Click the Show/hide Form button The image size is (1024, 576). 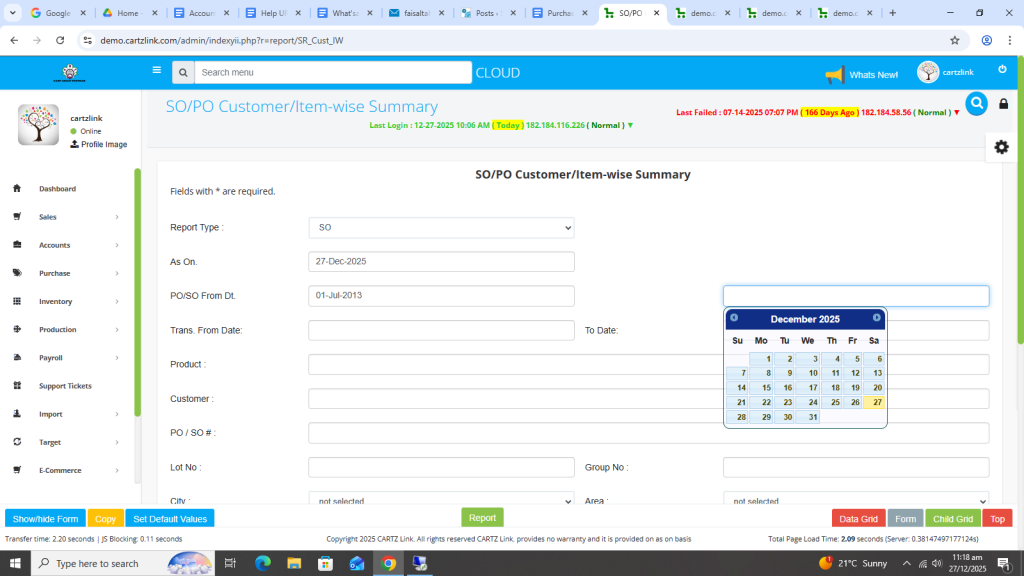(x=45, y=519)
